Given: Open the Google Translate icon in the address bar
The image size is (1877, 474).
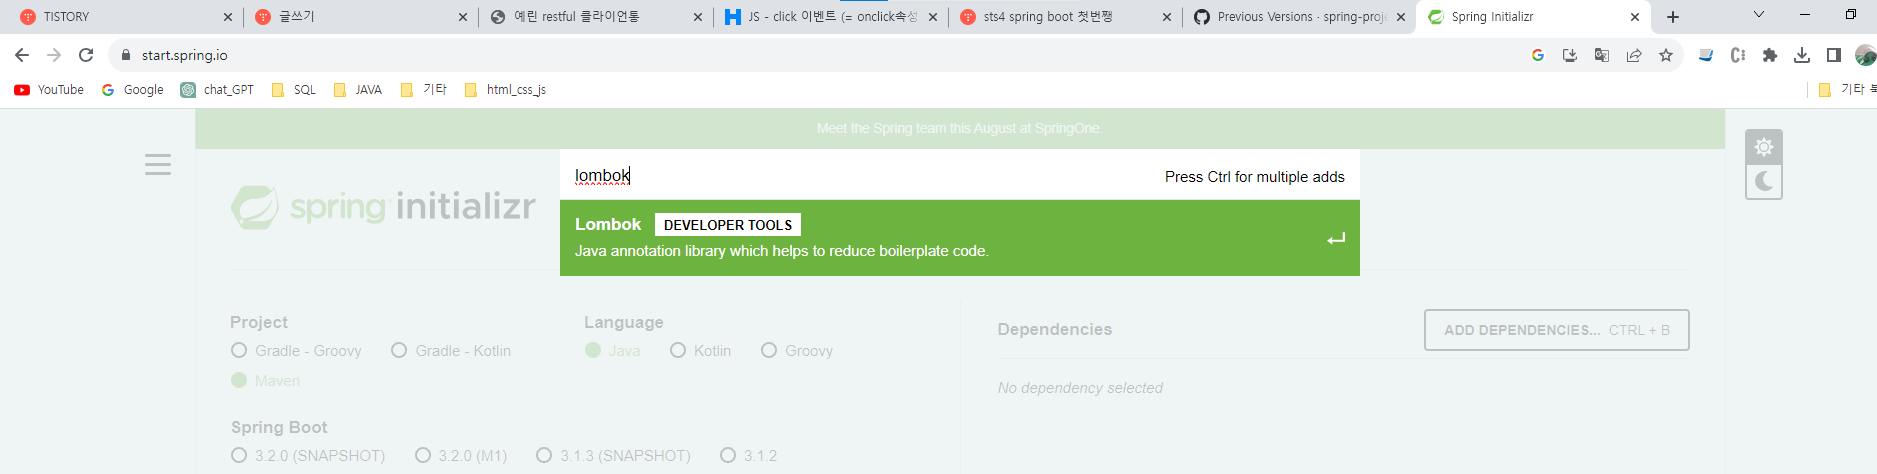Looking at the screenshot, I should point(1602,55).
